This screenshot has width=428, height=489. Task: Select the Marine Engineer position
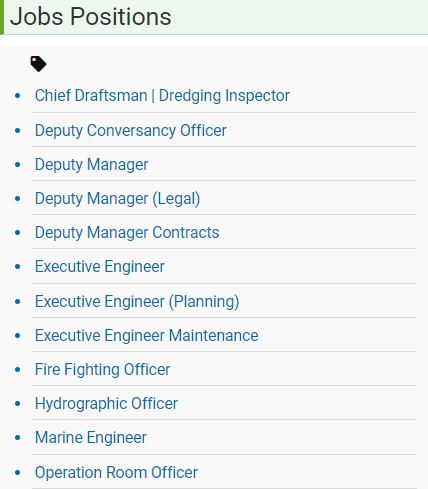click(91, 438)
